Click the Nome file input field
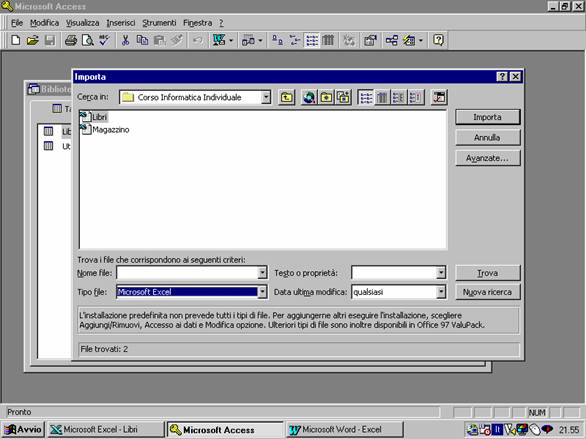Screen dimensions: 586x439 [x=187, y=273]
